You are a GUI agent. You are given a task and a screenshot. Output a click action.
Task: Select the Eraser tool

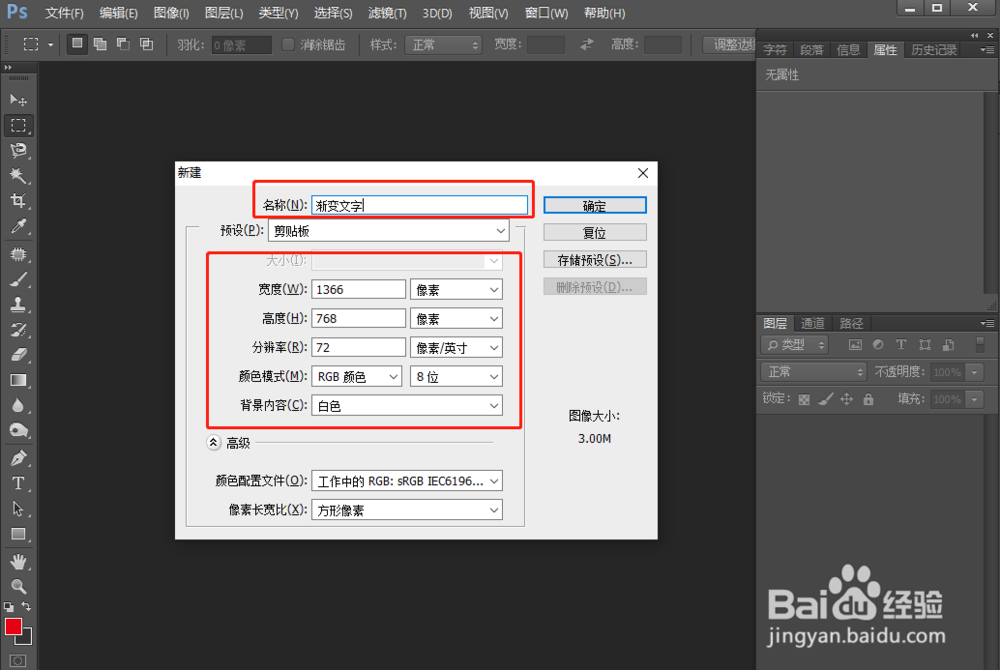(x=18, y=354)
